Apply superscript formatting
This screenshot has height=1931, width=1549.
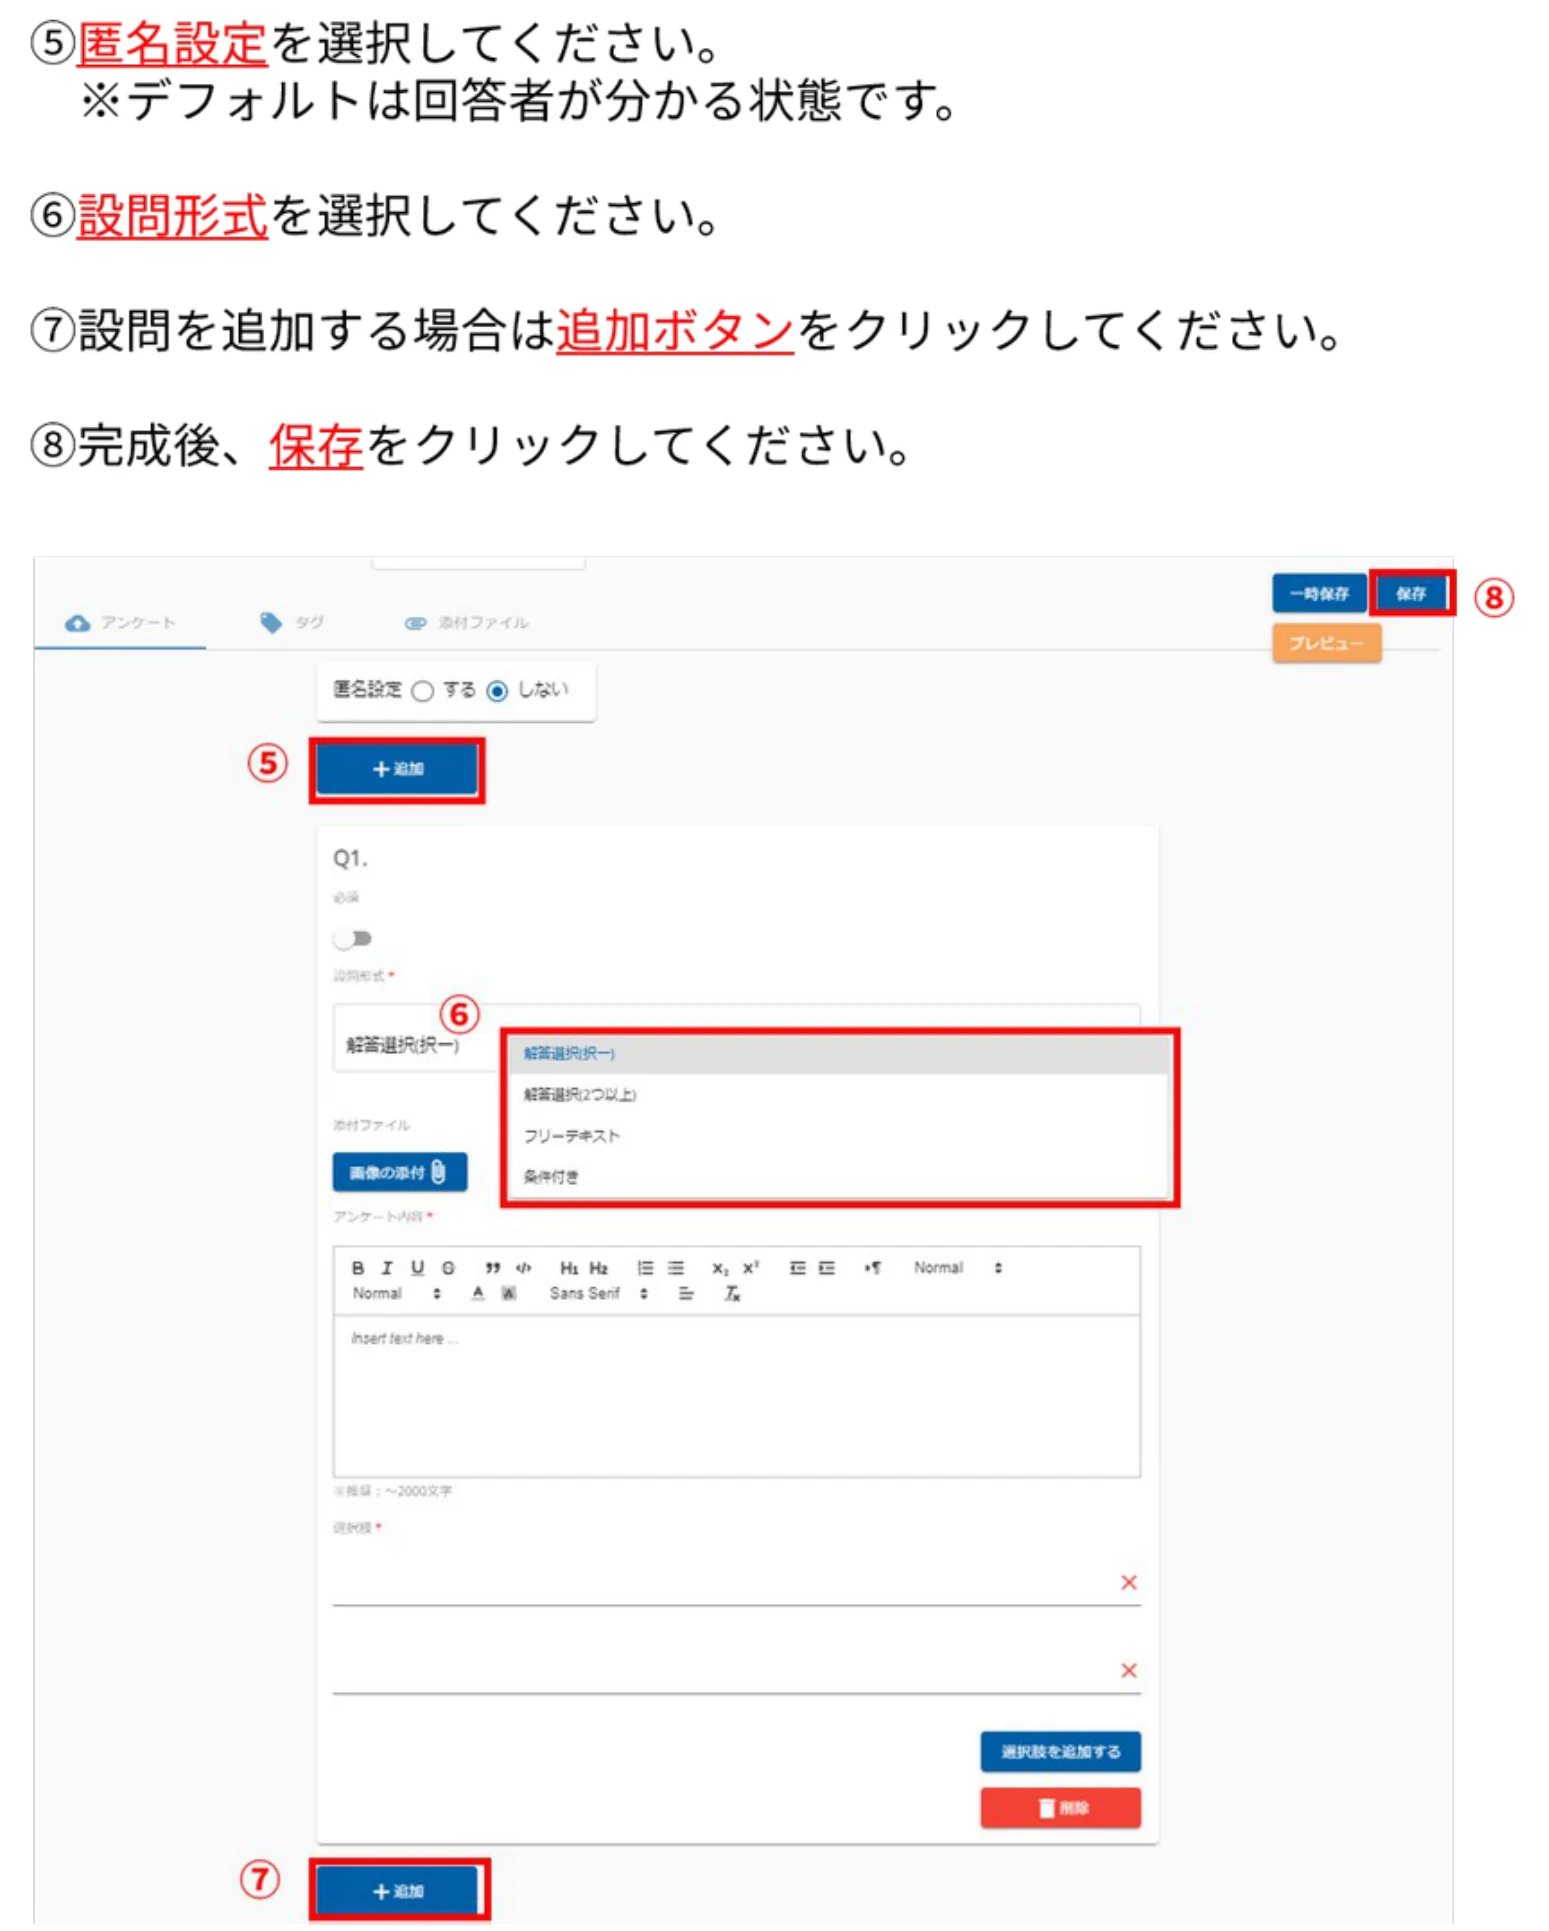point(751,1267)
